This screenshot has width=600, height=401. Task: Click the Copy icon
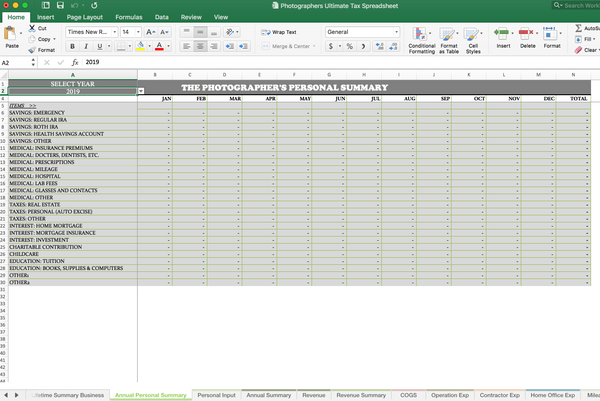(32, 39)
